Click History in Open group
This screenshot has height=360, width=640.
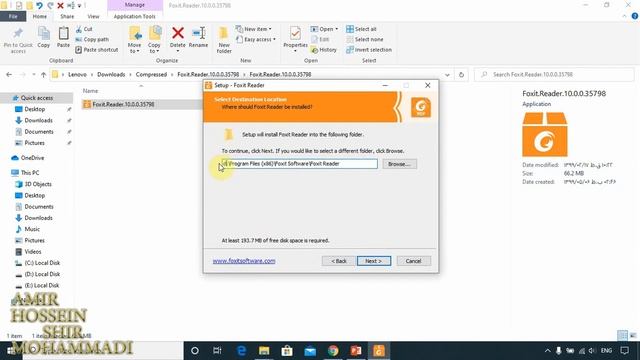coord(324,50)
